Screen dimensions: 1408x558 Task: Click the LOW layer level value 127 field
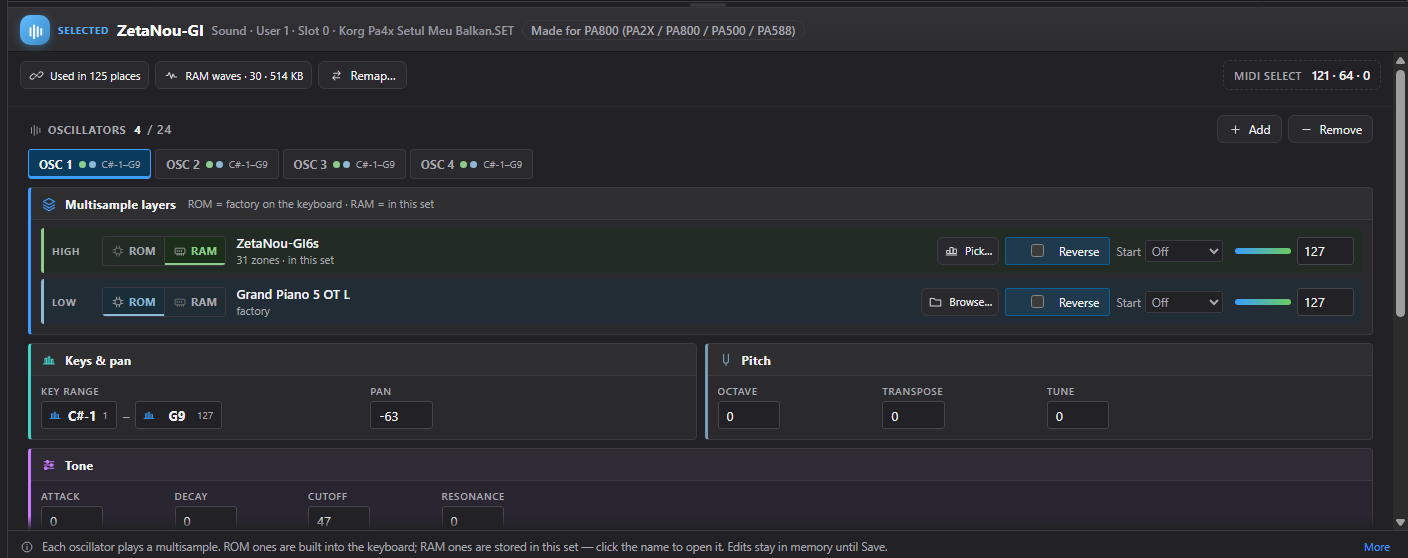[1325, 302]
